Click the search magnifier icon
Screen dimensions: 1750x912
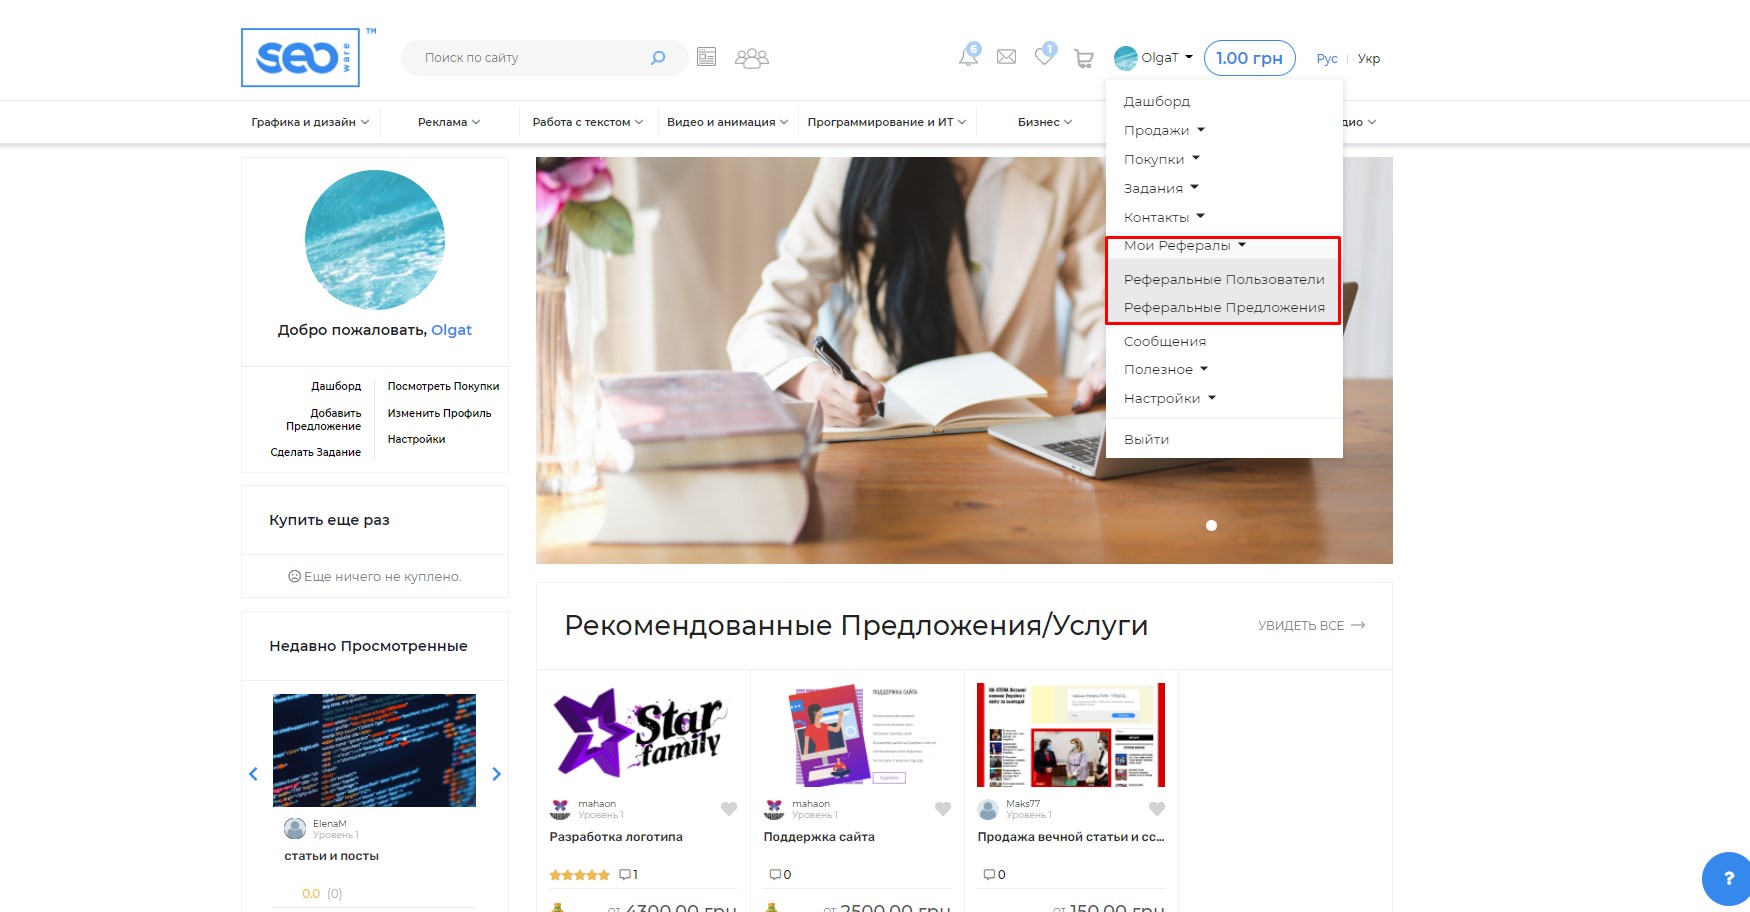[657, 58]
